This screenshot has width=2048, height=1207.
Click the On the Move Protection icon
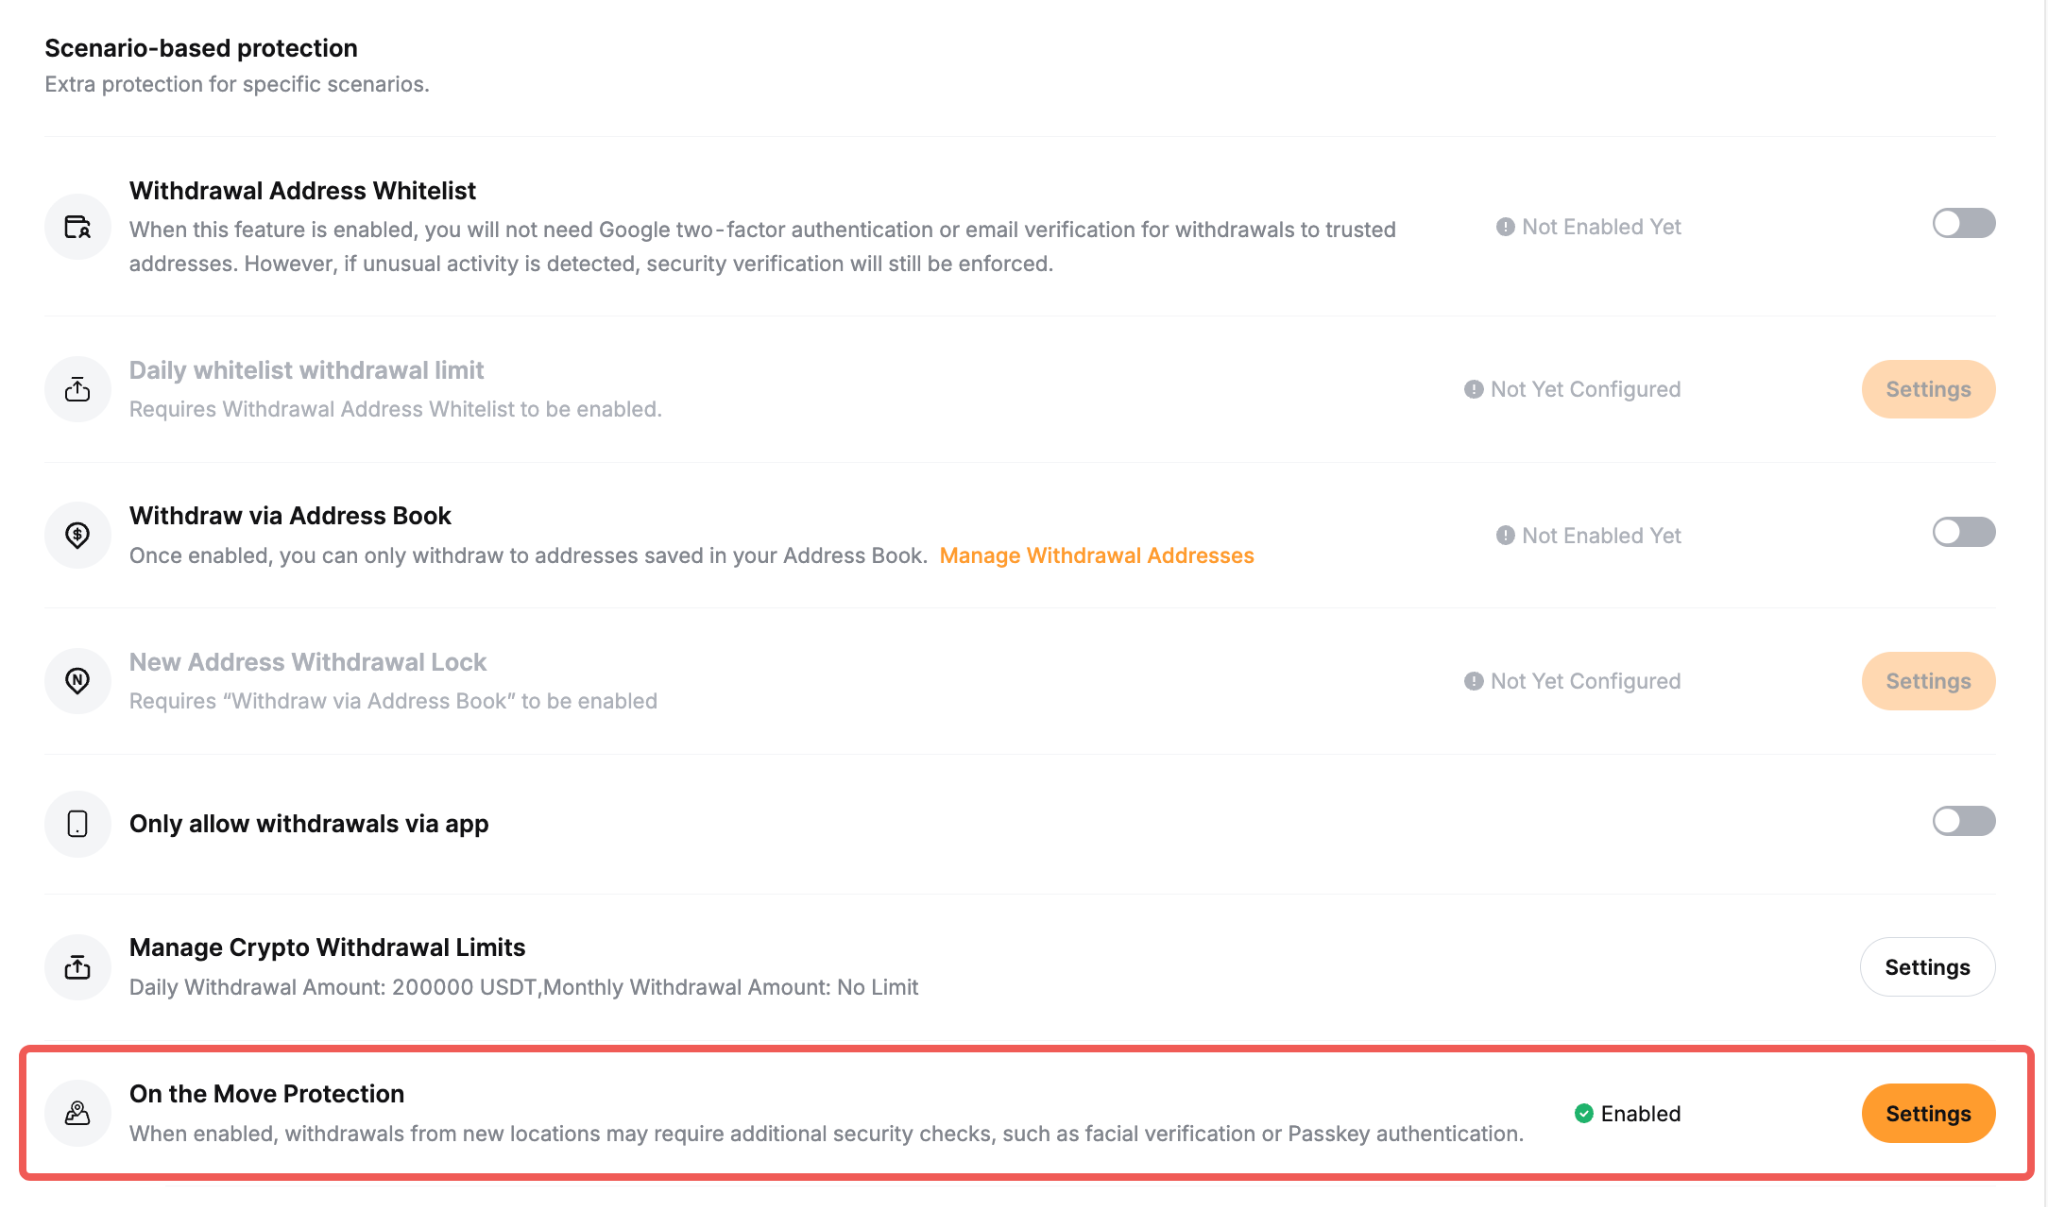pyautogui.click(x=77, y=1113)
